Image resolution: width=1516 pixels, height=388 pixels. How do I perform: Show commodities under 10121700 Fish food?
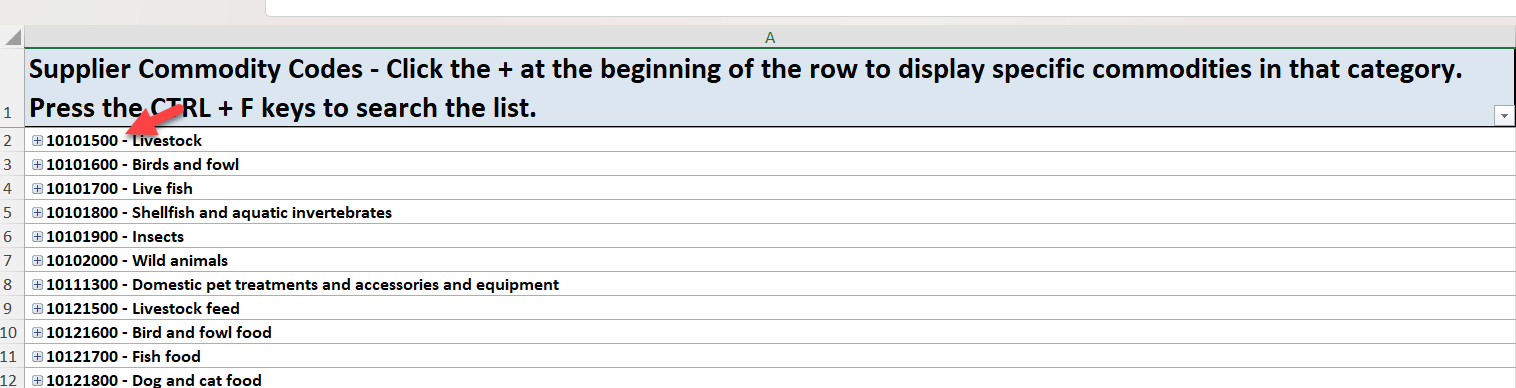38,357
